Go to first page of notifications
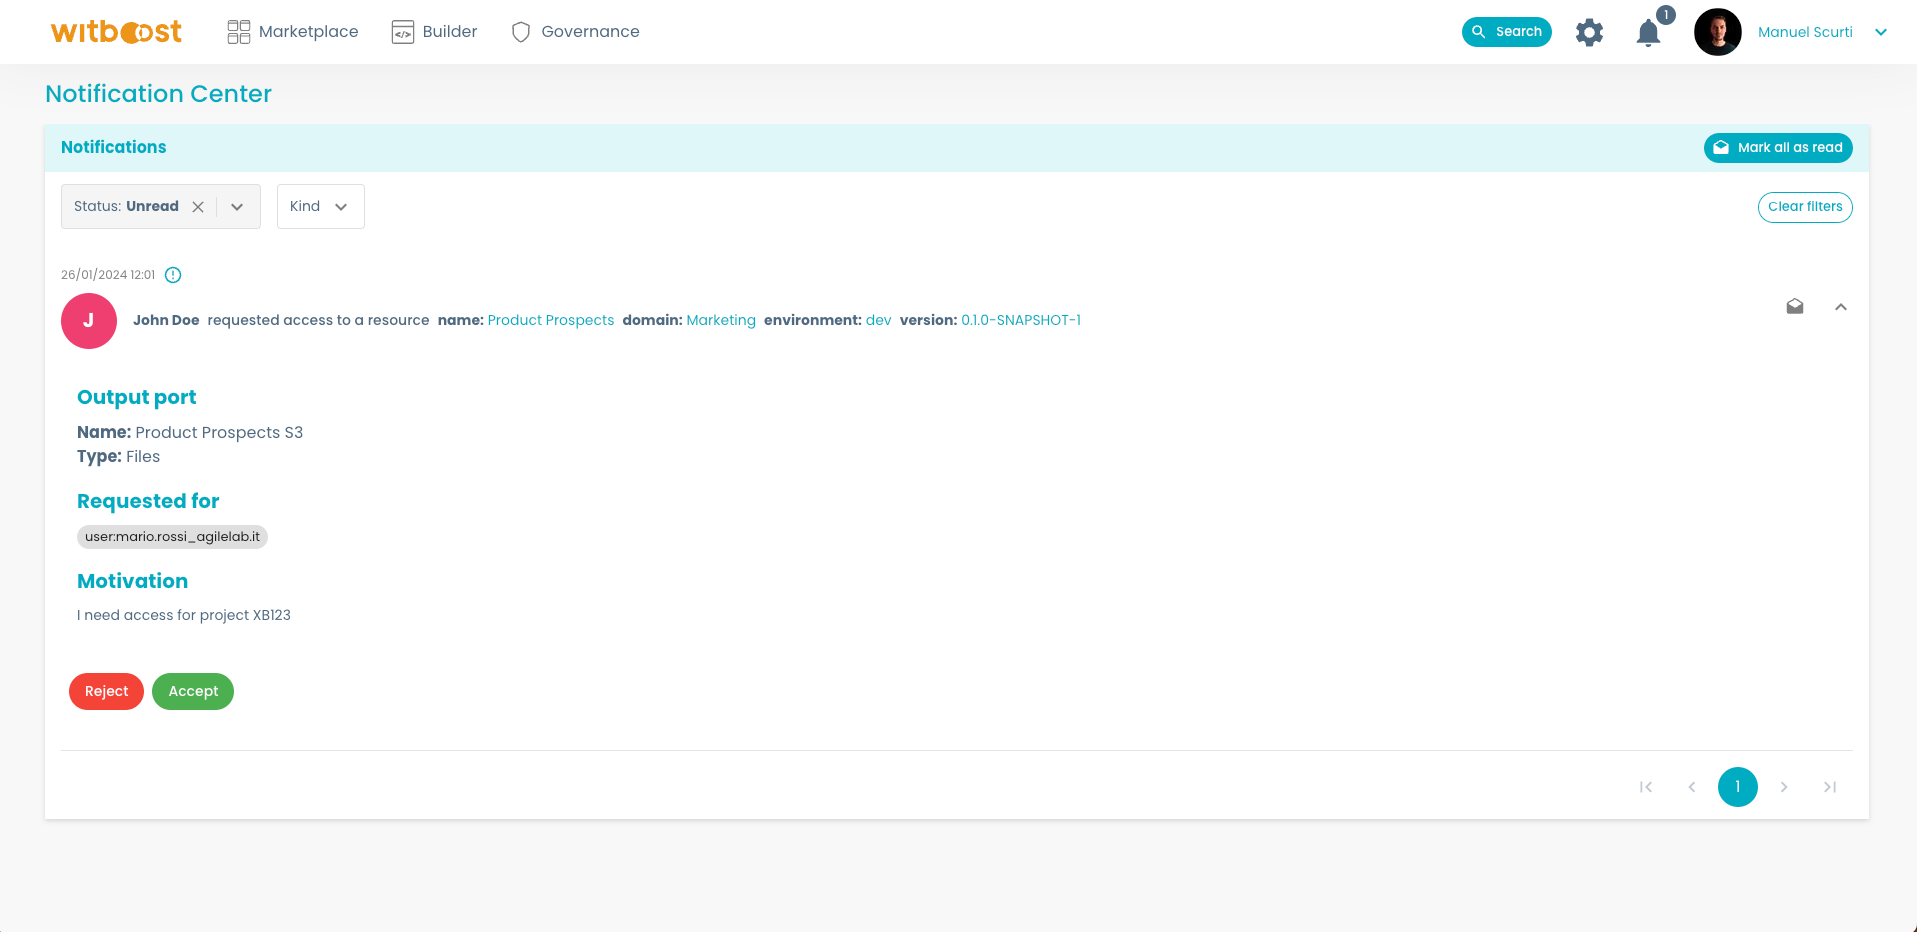This screenshot has height=932, width=1917. (1646, 787)
